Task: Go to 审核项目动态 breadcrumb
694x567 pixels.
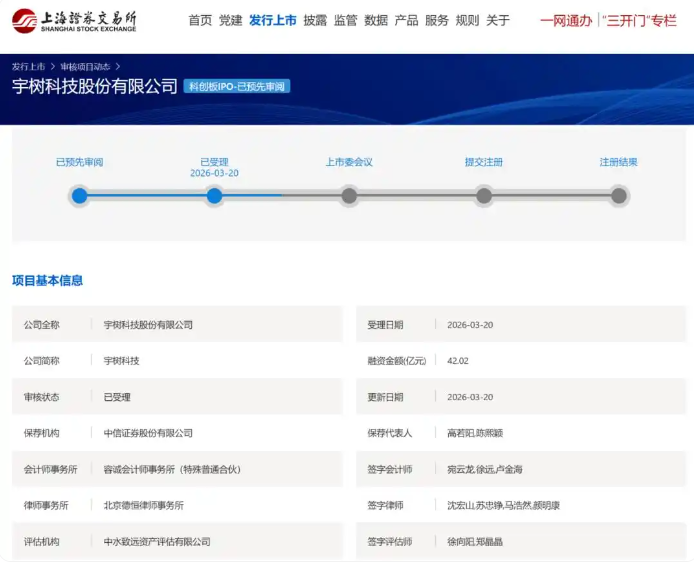Action: pyautogui.click(x=85, y=67)
